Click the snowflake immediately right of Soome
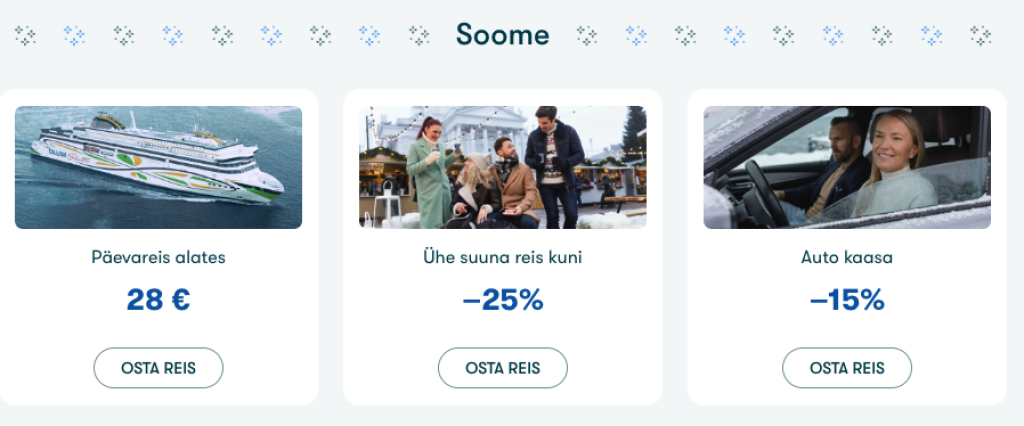 click(587, 36)
